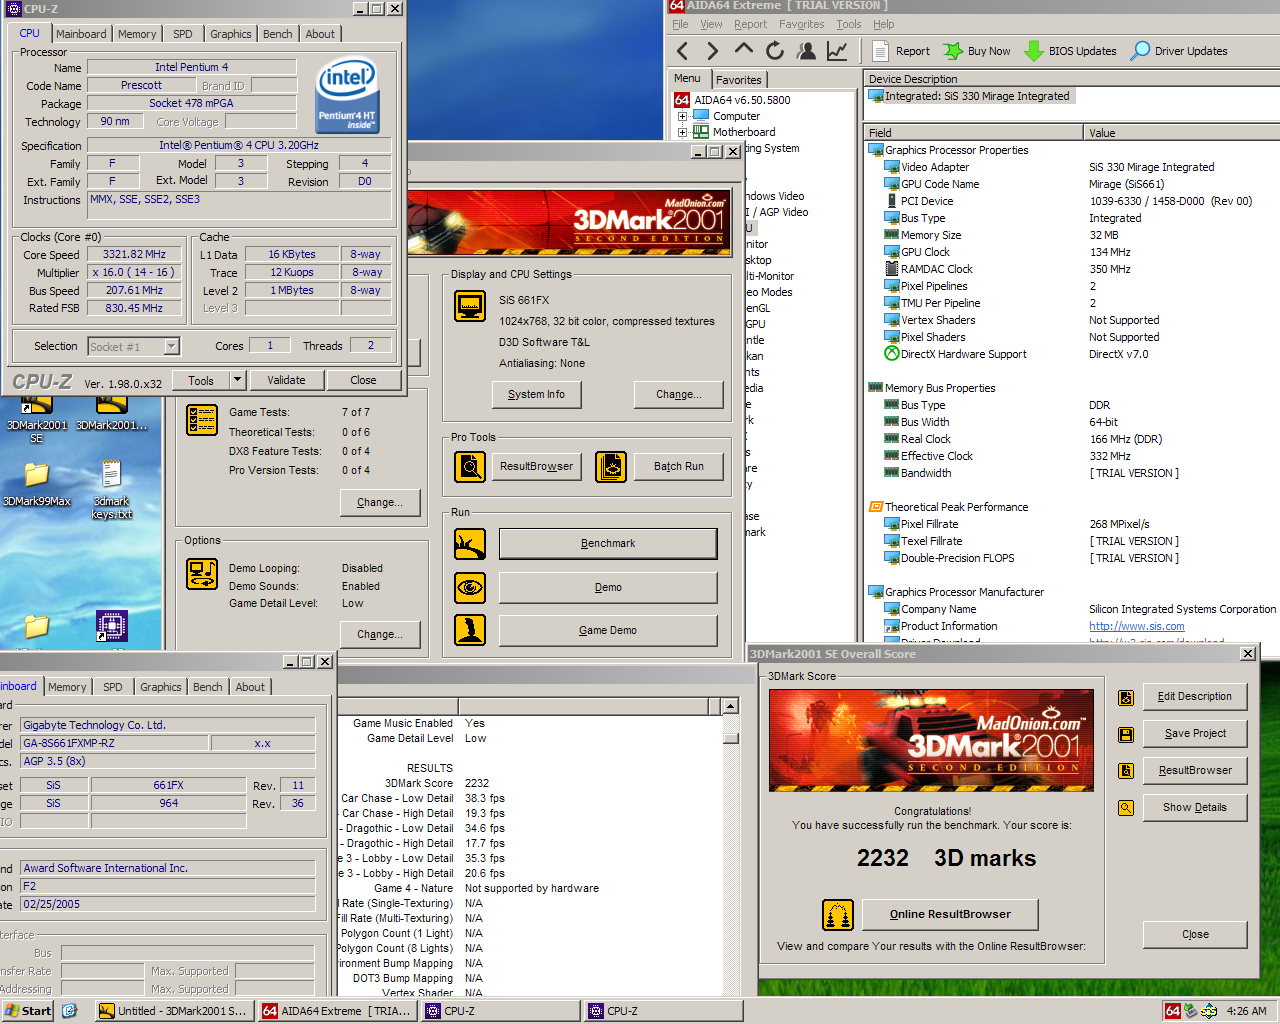Click the Report toolbar item
The width and height of the screenshot is (1280, 1024).
pos(901,51)
